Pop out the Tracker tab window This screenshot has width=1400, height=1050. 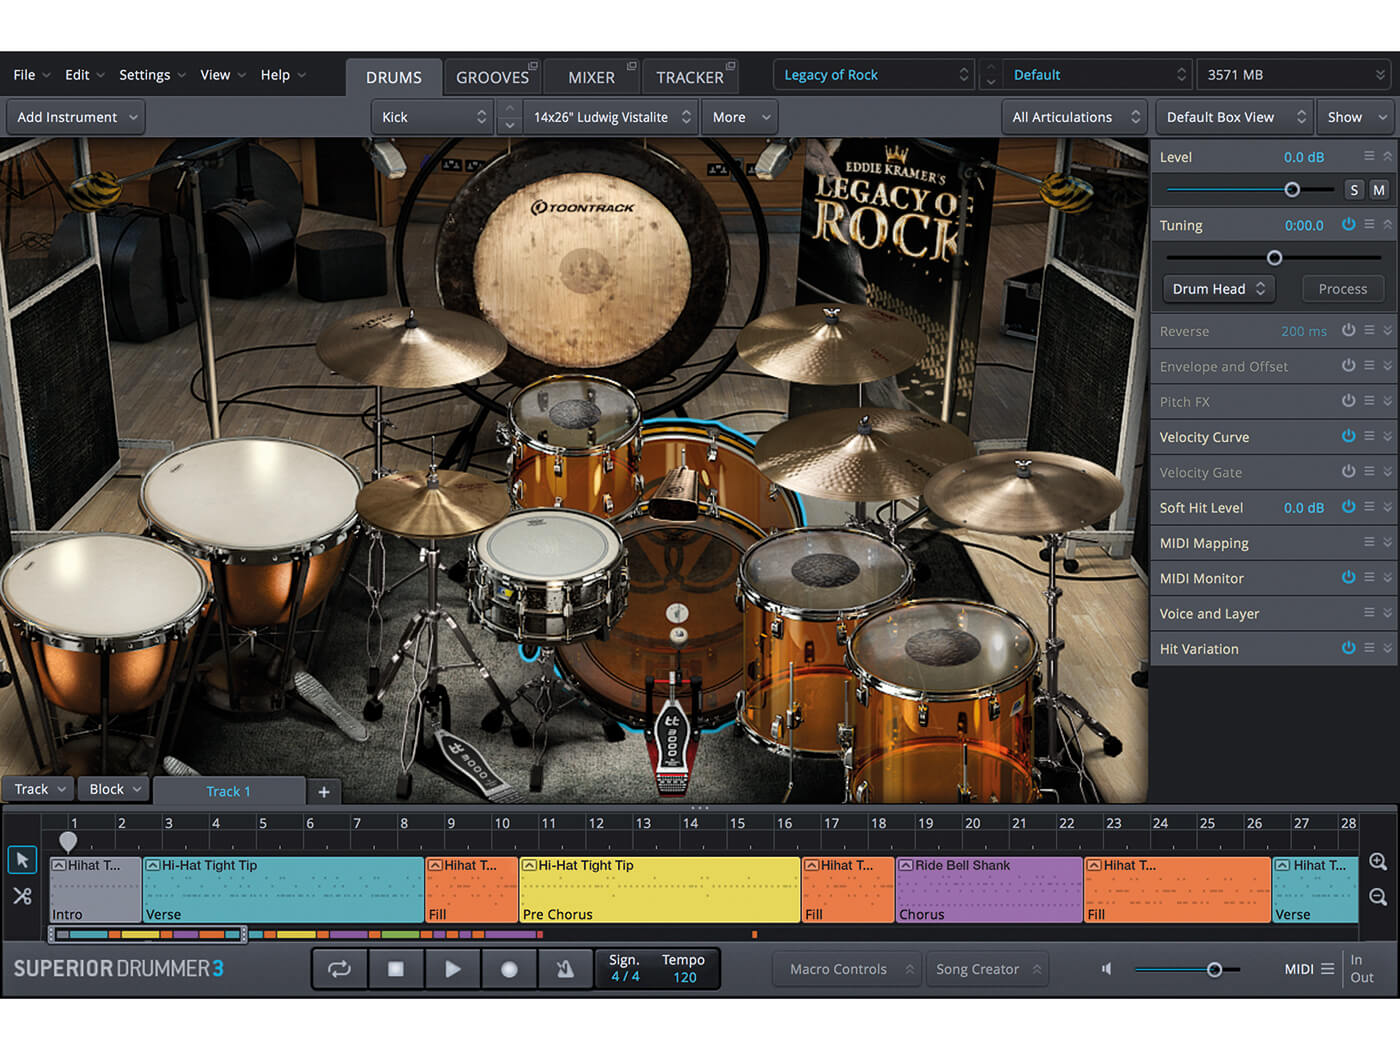[x=731, y=66]
